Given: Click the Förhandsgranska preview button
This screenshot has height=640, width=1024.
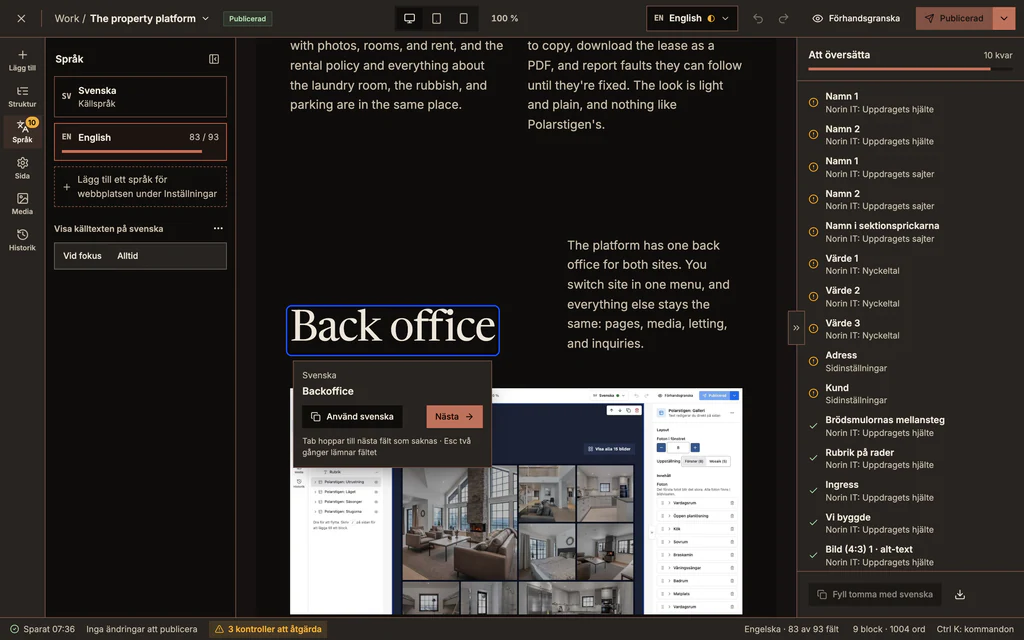Looking at the screenshot, I should coord(856,18).
